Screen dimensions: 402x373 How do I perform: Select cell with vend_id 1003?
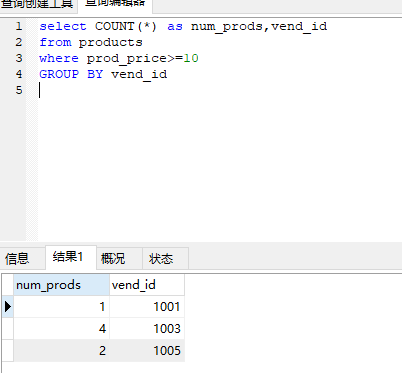click(147, 329)
